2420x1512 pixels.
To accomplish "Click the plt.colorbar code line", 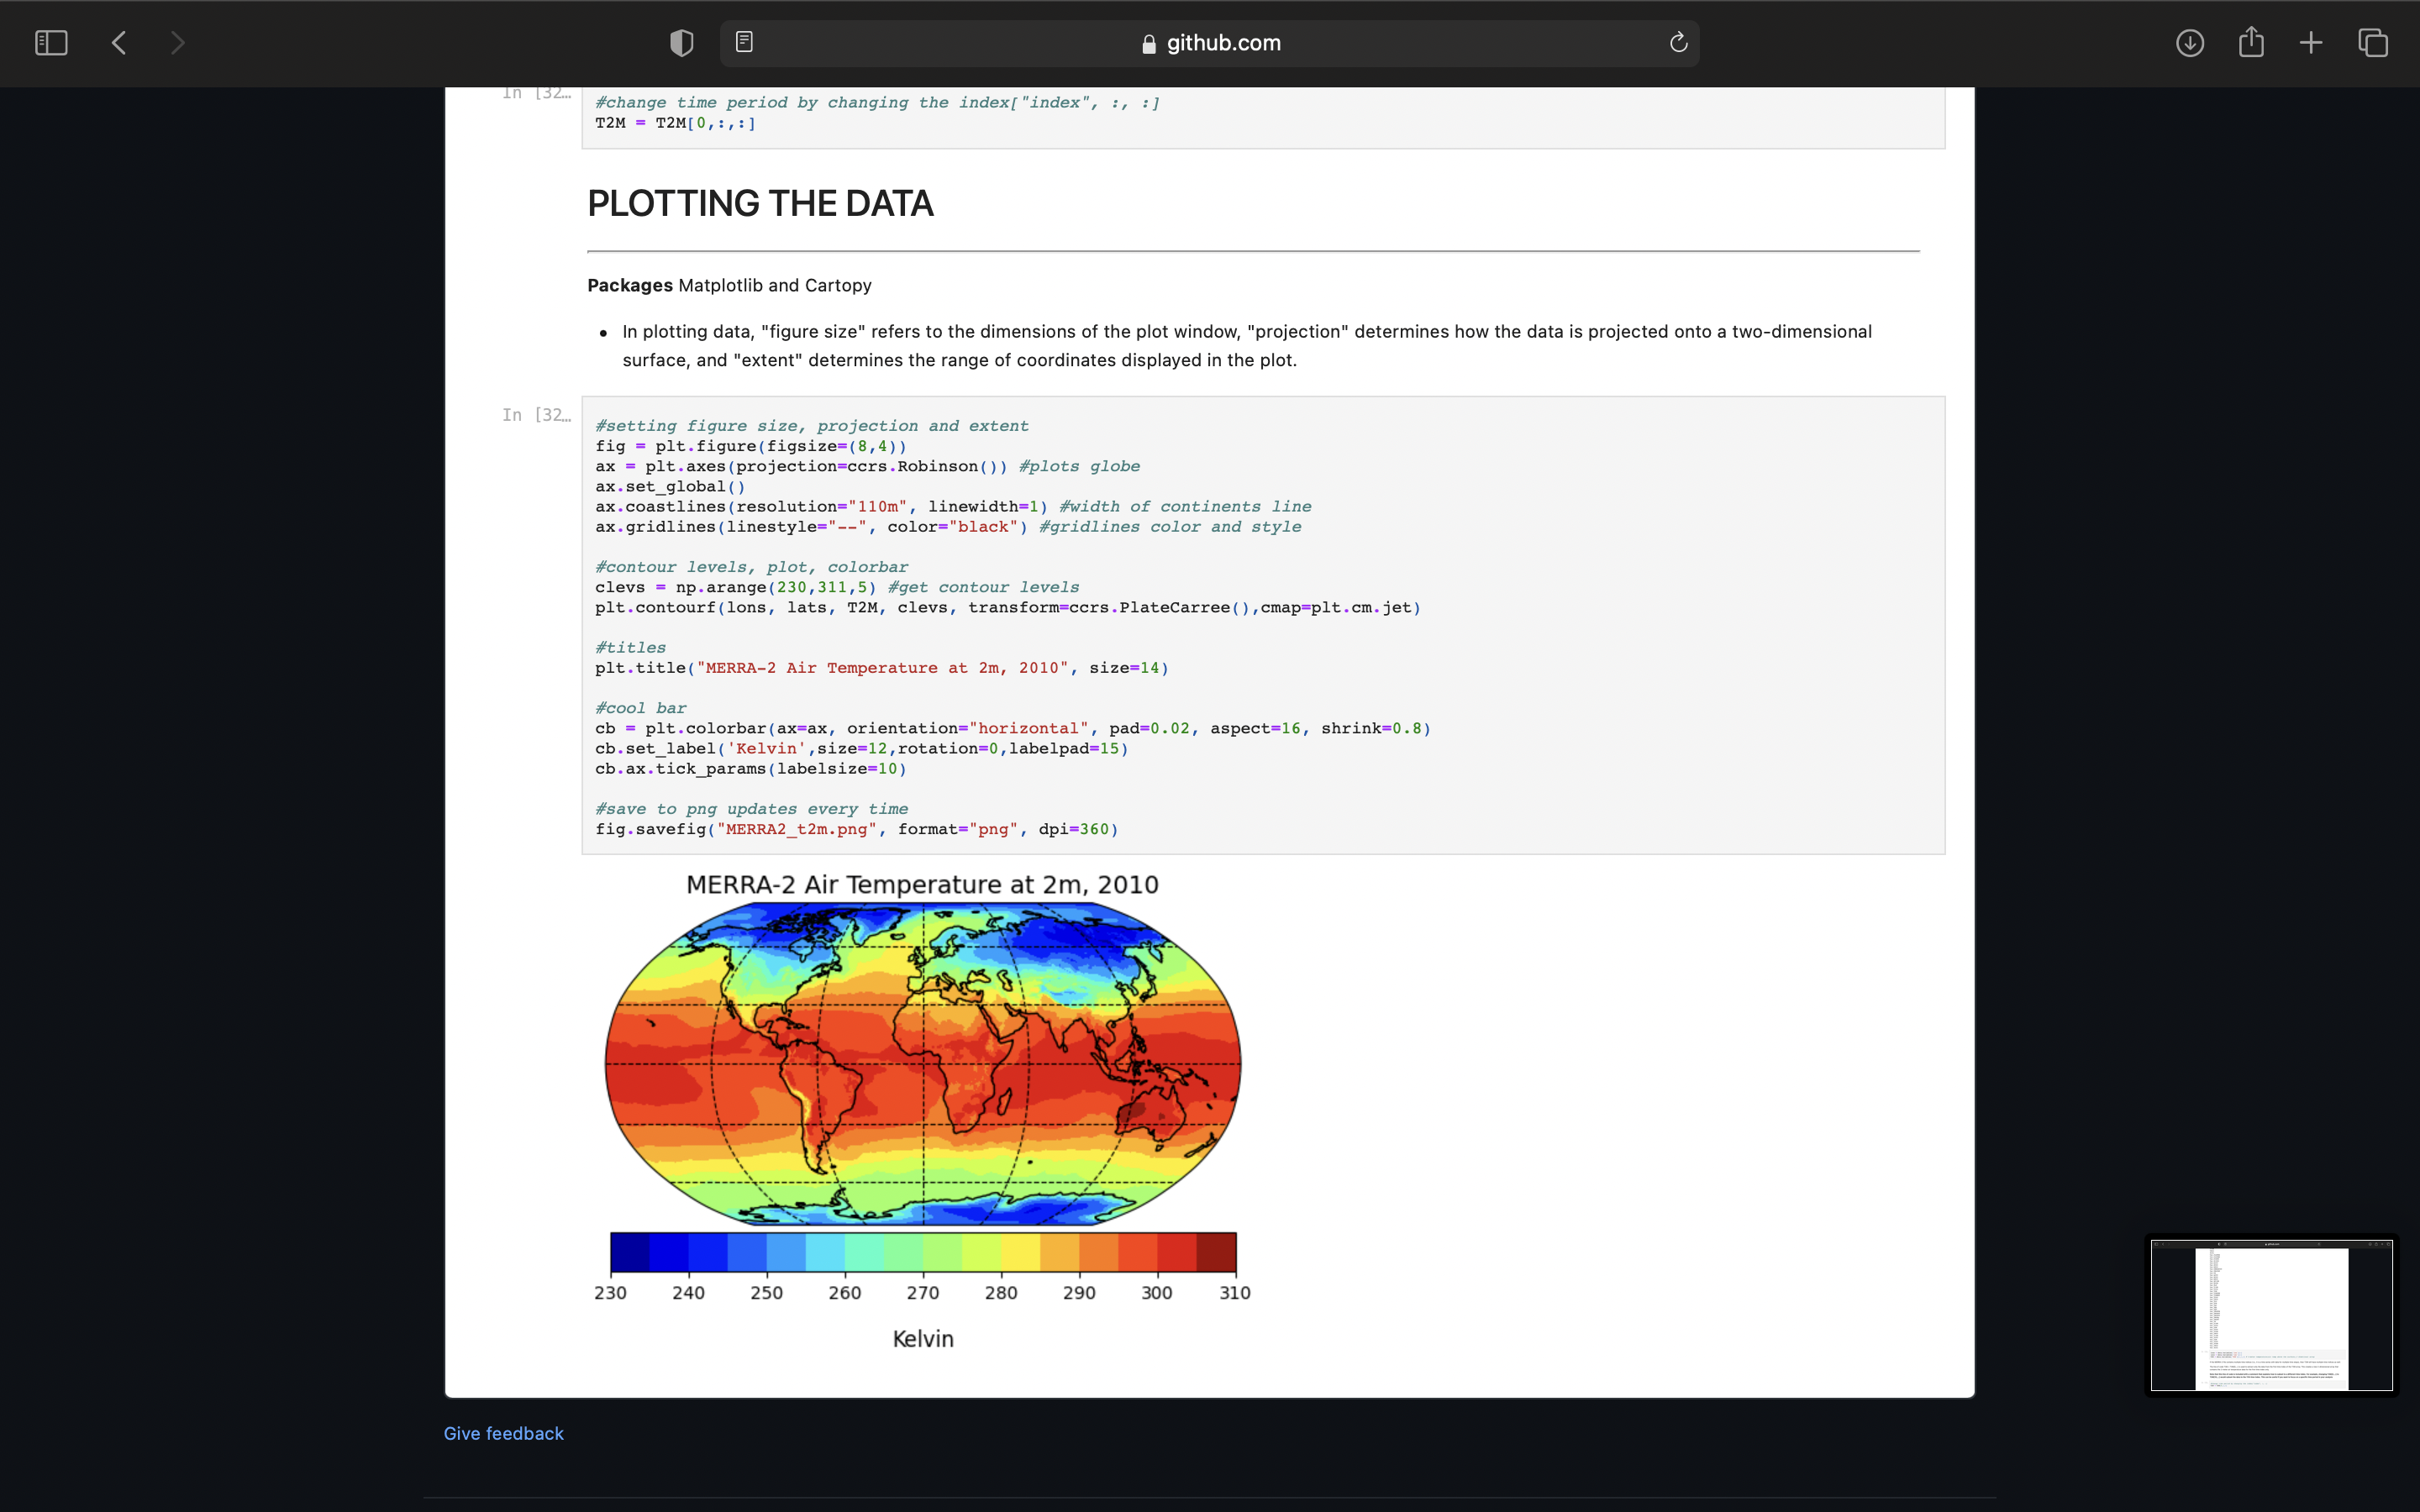I will pyautogui.click(x=1013, y=728).
